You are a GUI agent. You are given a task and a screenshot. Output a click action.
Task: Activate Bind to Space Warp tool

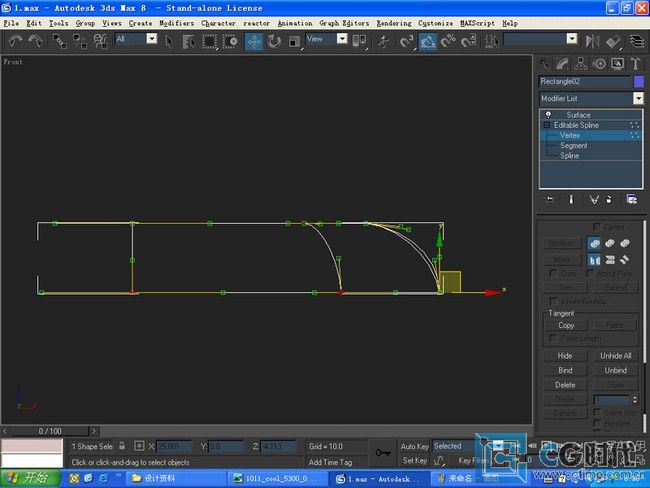pos(100,41)
